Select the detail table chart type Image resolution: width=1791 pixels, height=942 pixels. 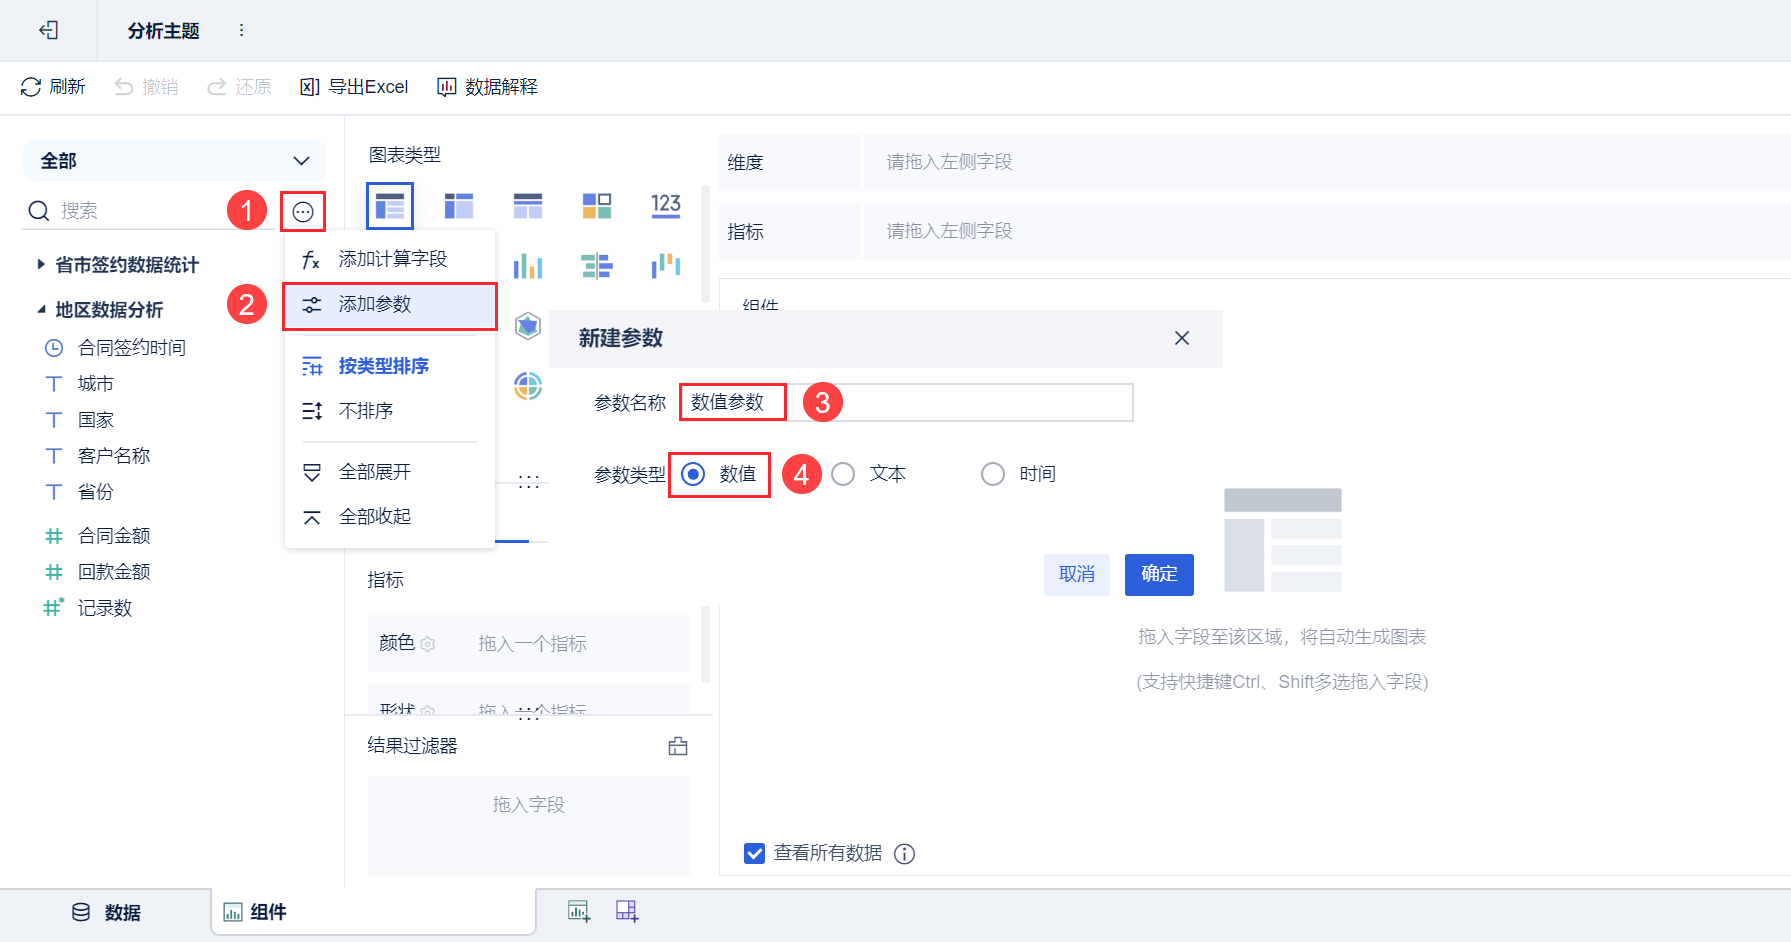pyautogui.click(x=528, y=206)
